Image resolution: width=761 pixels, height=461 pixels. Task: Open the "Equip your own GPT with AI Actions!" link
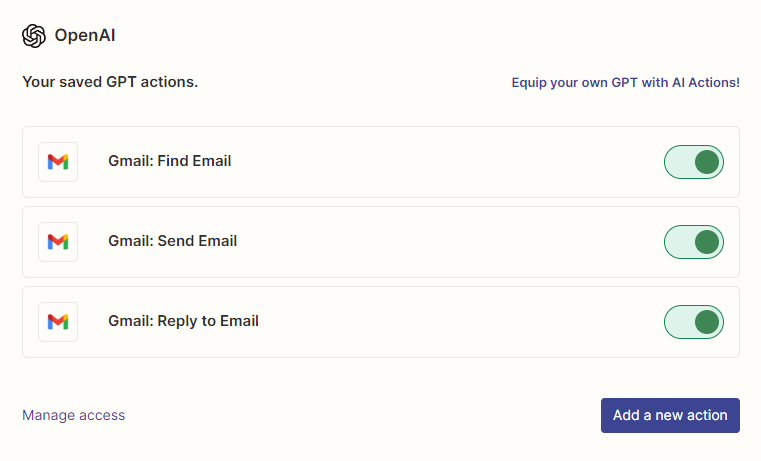(625, 82)
